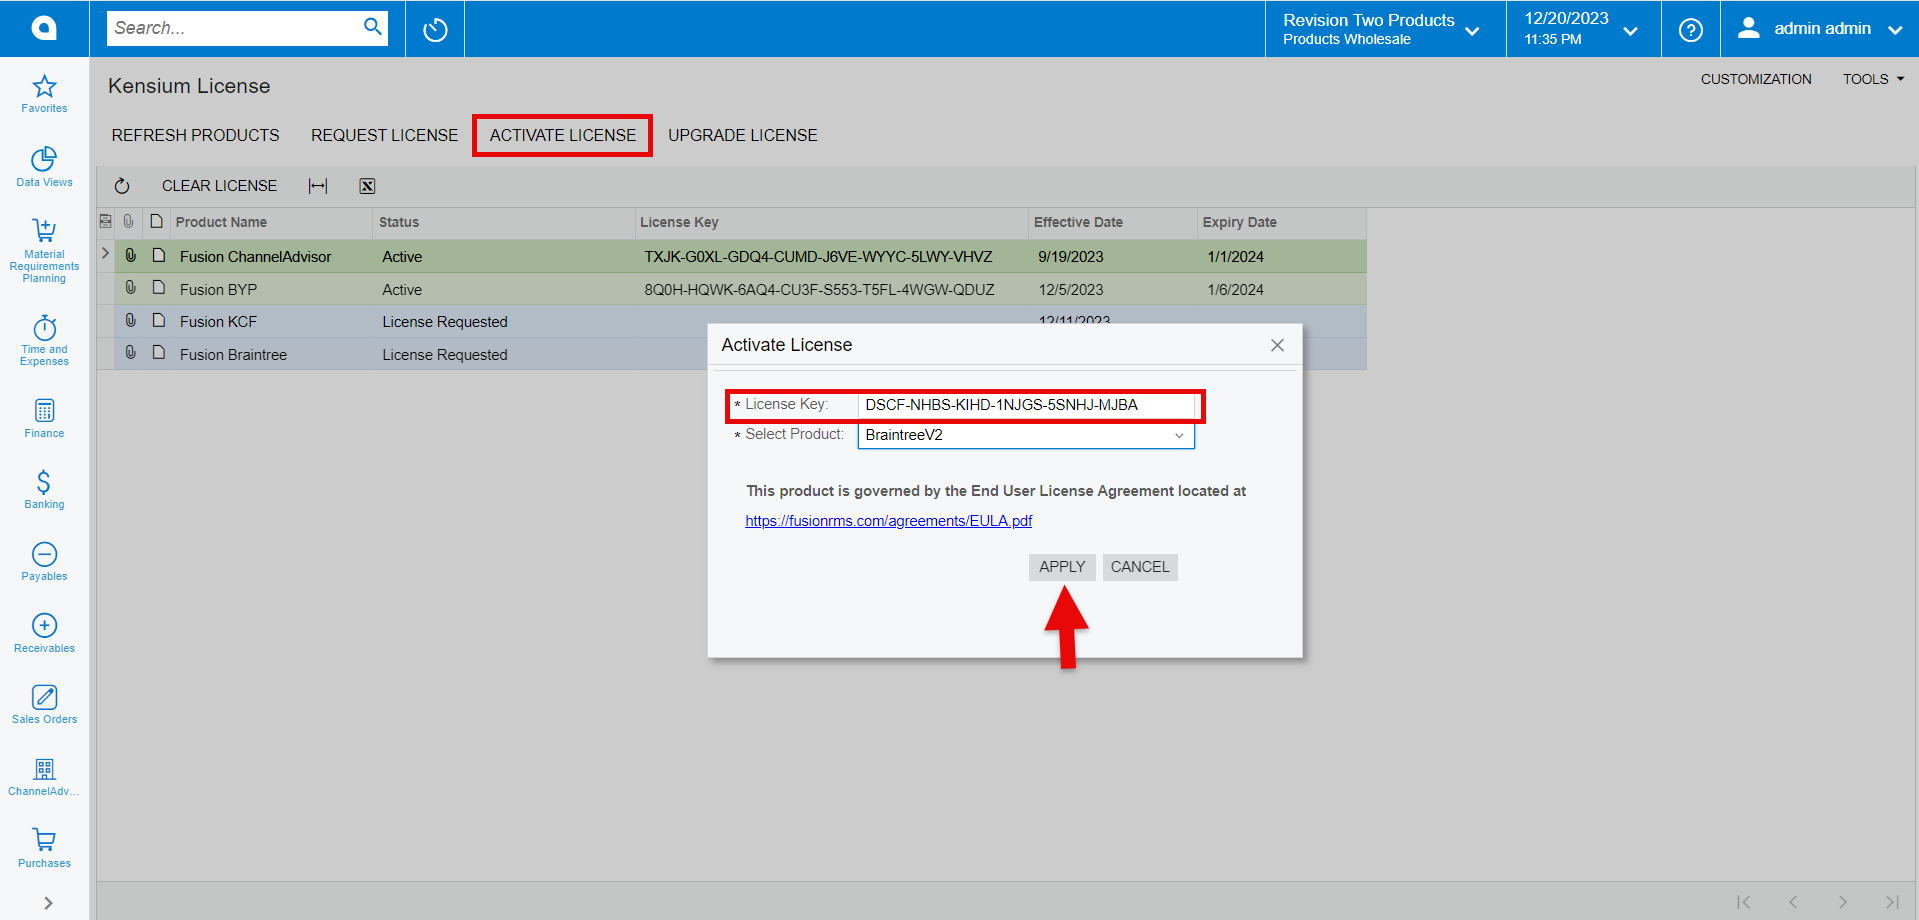Open the Help question mark icon
The height and width of the screenshot is (920, 1919).
coord(1689,29)
